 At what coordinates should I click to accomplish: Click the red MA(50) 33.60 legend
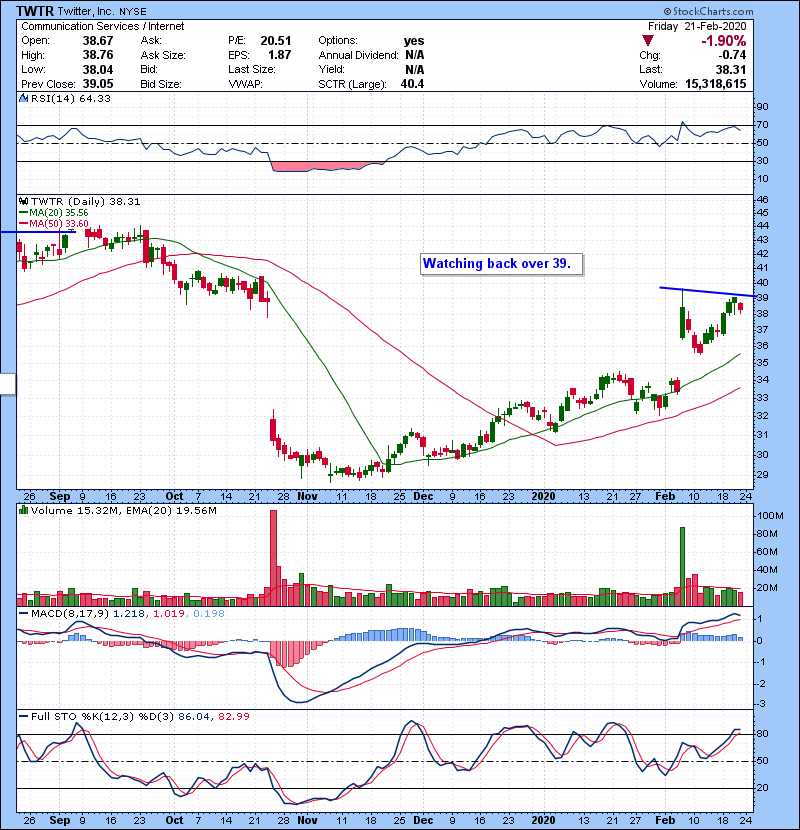tap(54, 223)
